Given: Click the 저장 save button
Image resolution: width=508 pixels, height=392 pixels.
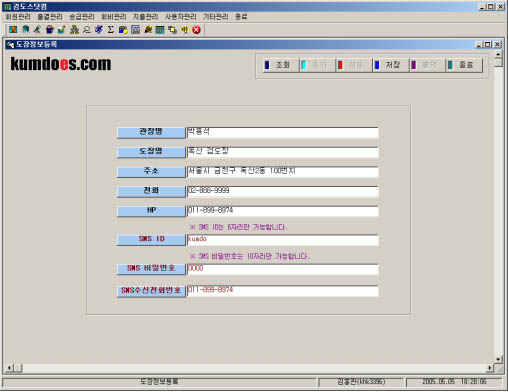Looking at the screenshot, I should [391, 65].
